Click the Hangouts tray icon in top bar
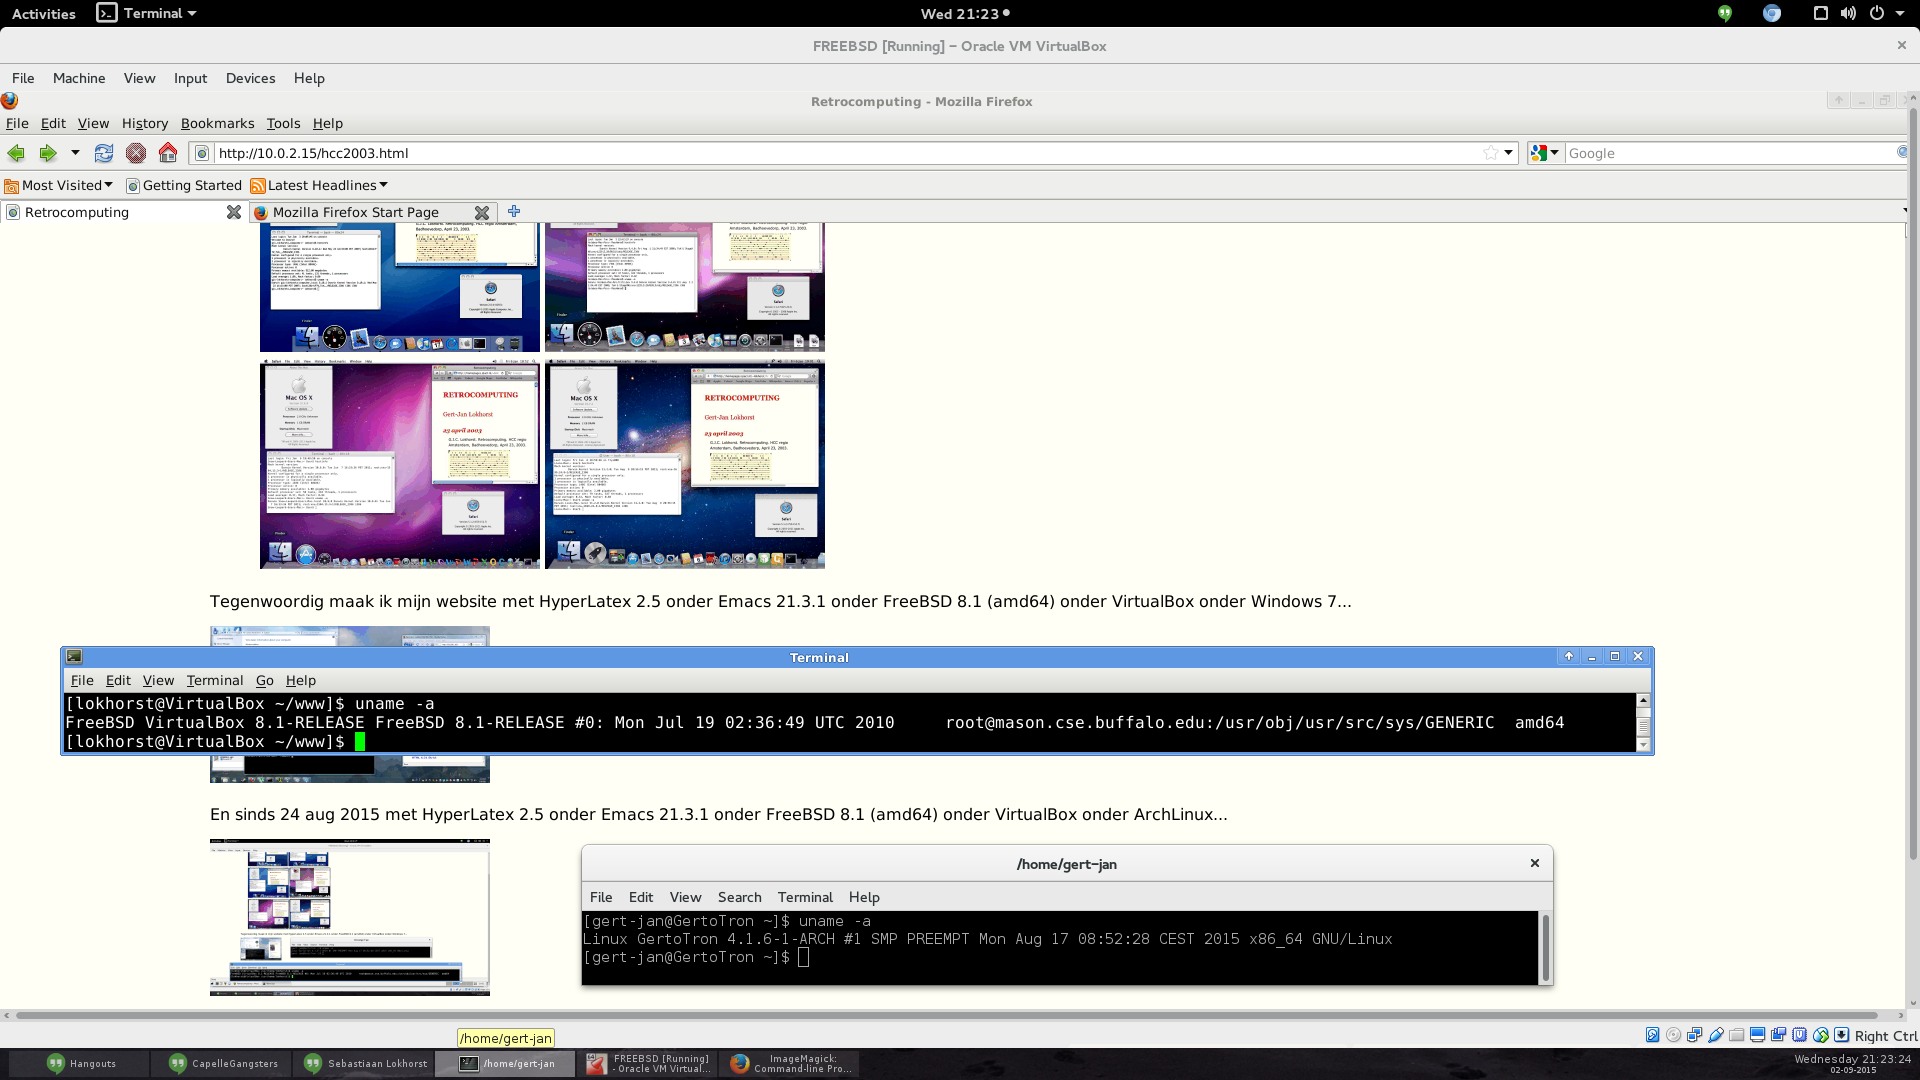The image size is (1920, 1080). pos(1725,13)
